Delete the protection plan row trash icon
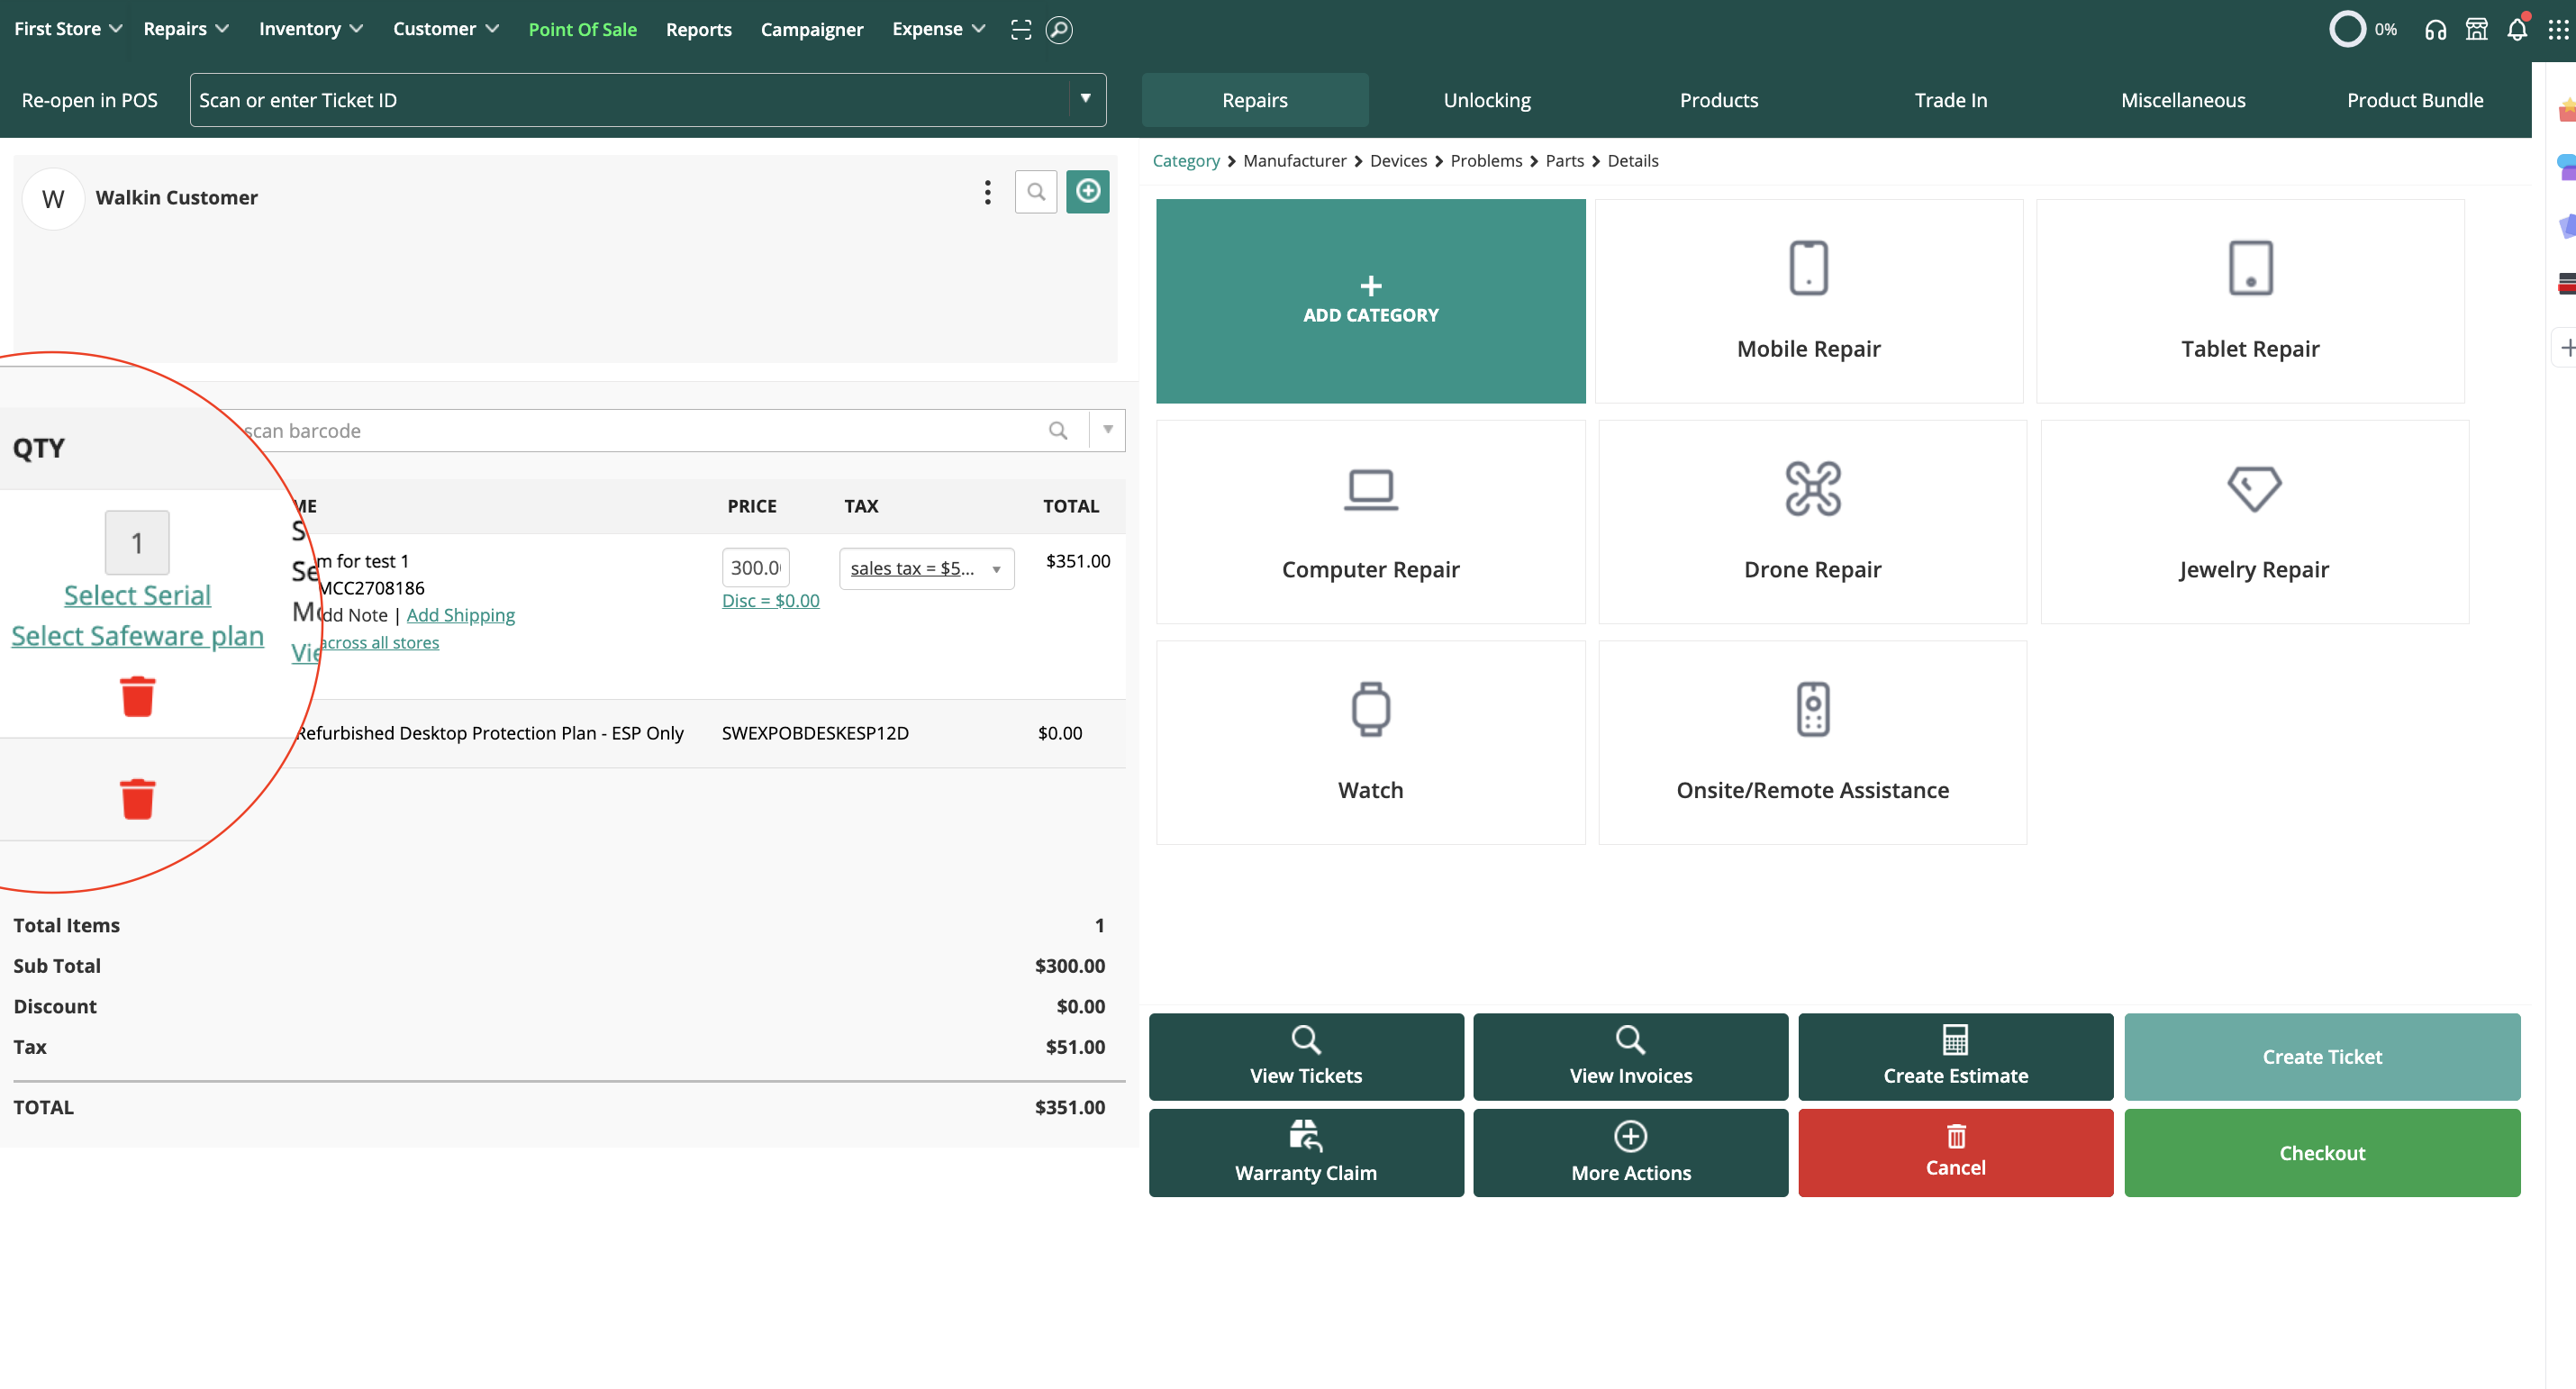This screenshot has width=2576, height=1389. click(138, 798)
